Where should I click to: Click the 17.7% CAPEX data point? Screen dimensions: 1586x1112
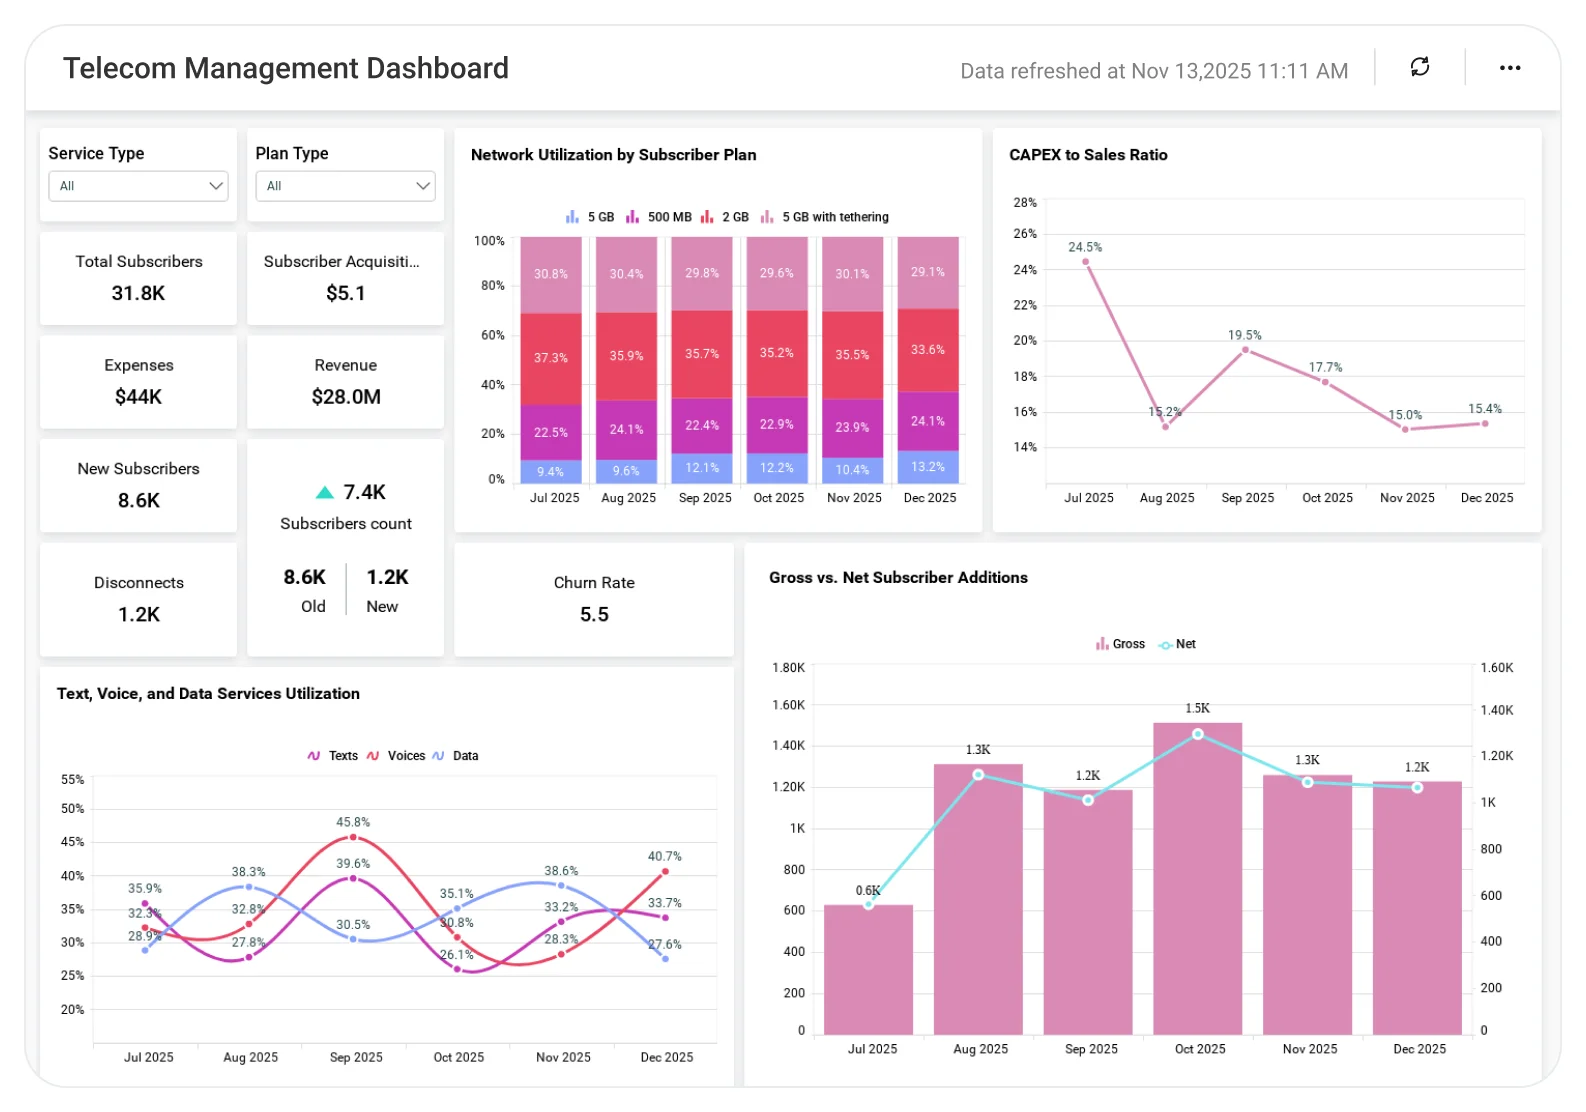(1325, 382)
